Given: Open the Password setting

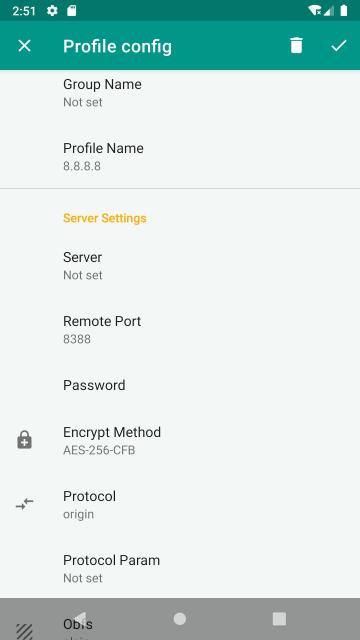Looking at the screenshot, I should point(180,385).
